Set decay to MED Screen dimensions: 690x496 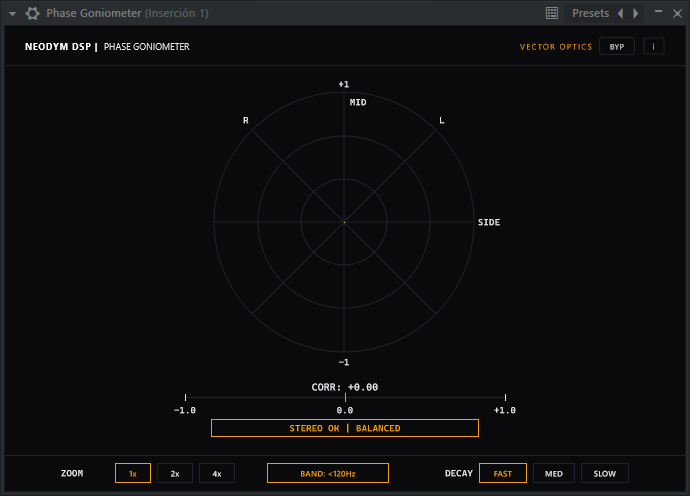(554, 474)
